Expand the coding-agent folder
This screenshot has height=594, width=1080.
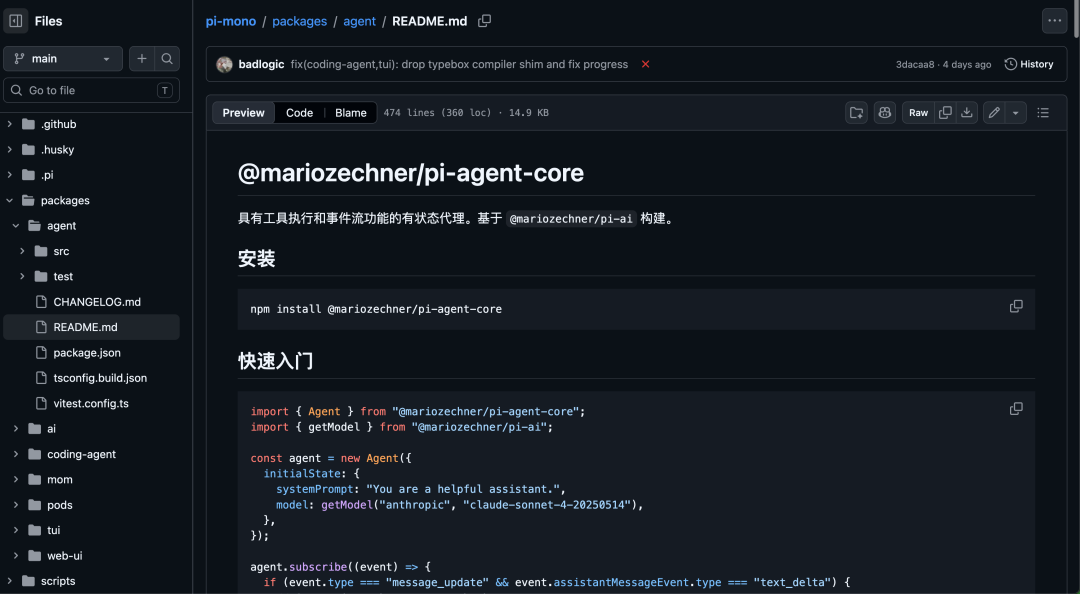click(x=16, y=454)
